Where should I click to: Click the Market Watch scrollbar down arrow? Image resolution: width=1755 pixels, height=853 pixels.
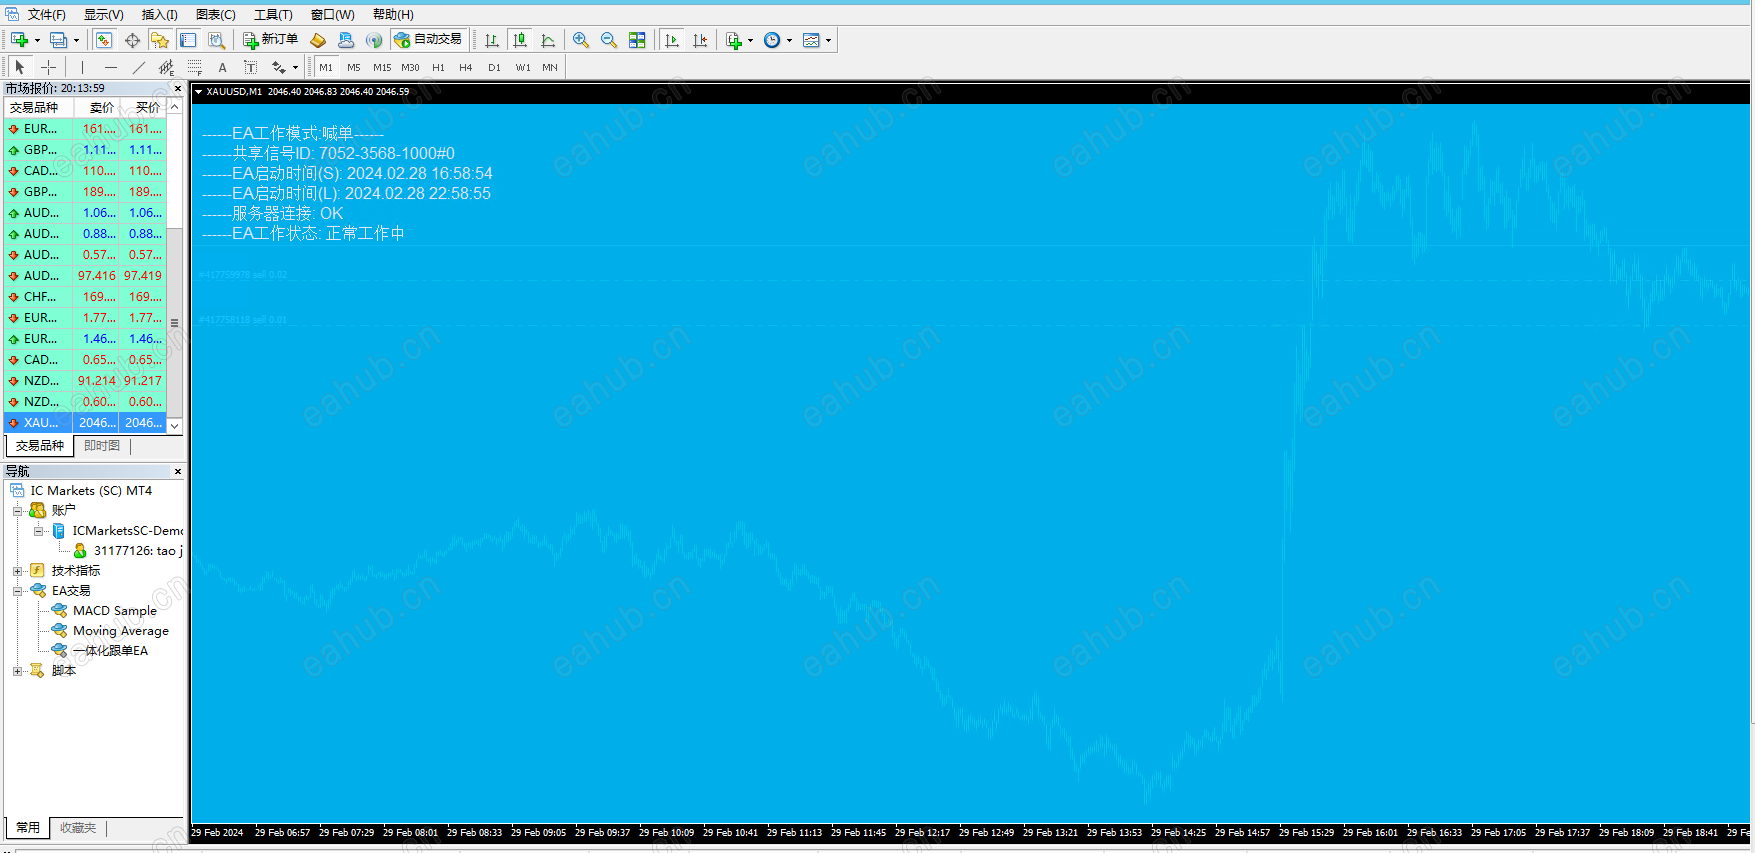(175, 426)
